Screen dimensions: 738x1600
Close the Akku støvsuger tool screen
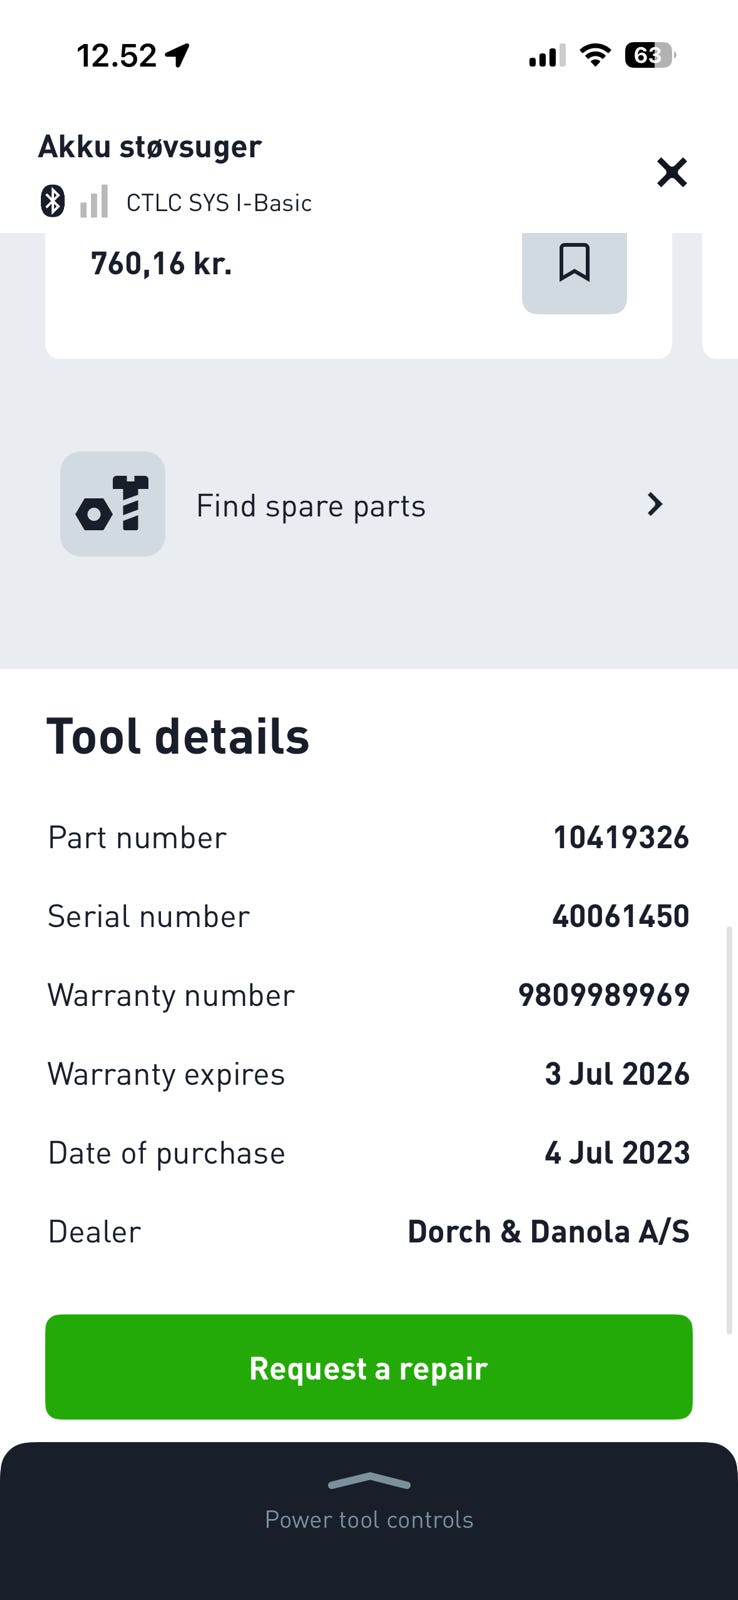[672, 172]
